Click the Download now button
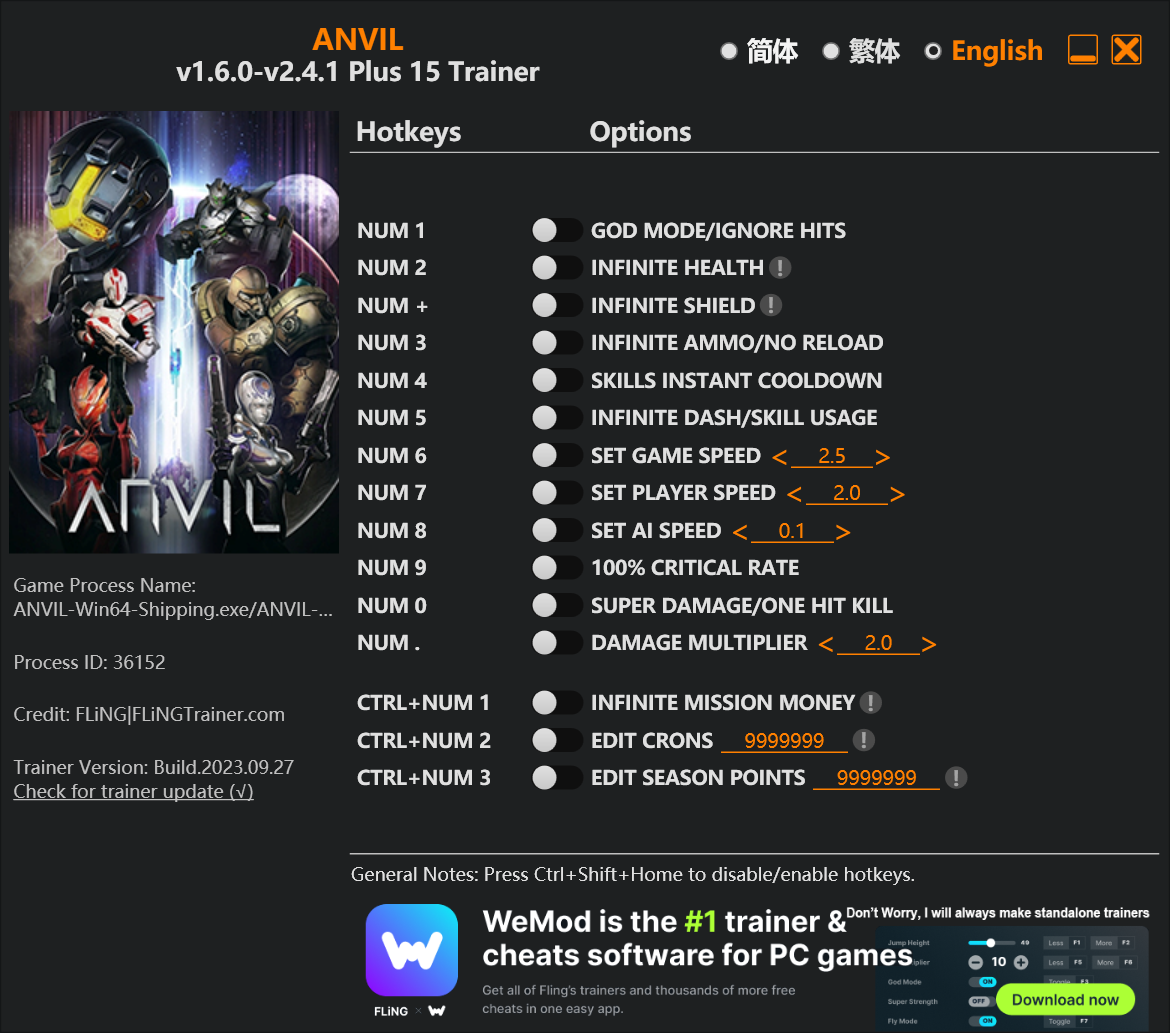1170x1033 pixels. [x=1065, y=999]
